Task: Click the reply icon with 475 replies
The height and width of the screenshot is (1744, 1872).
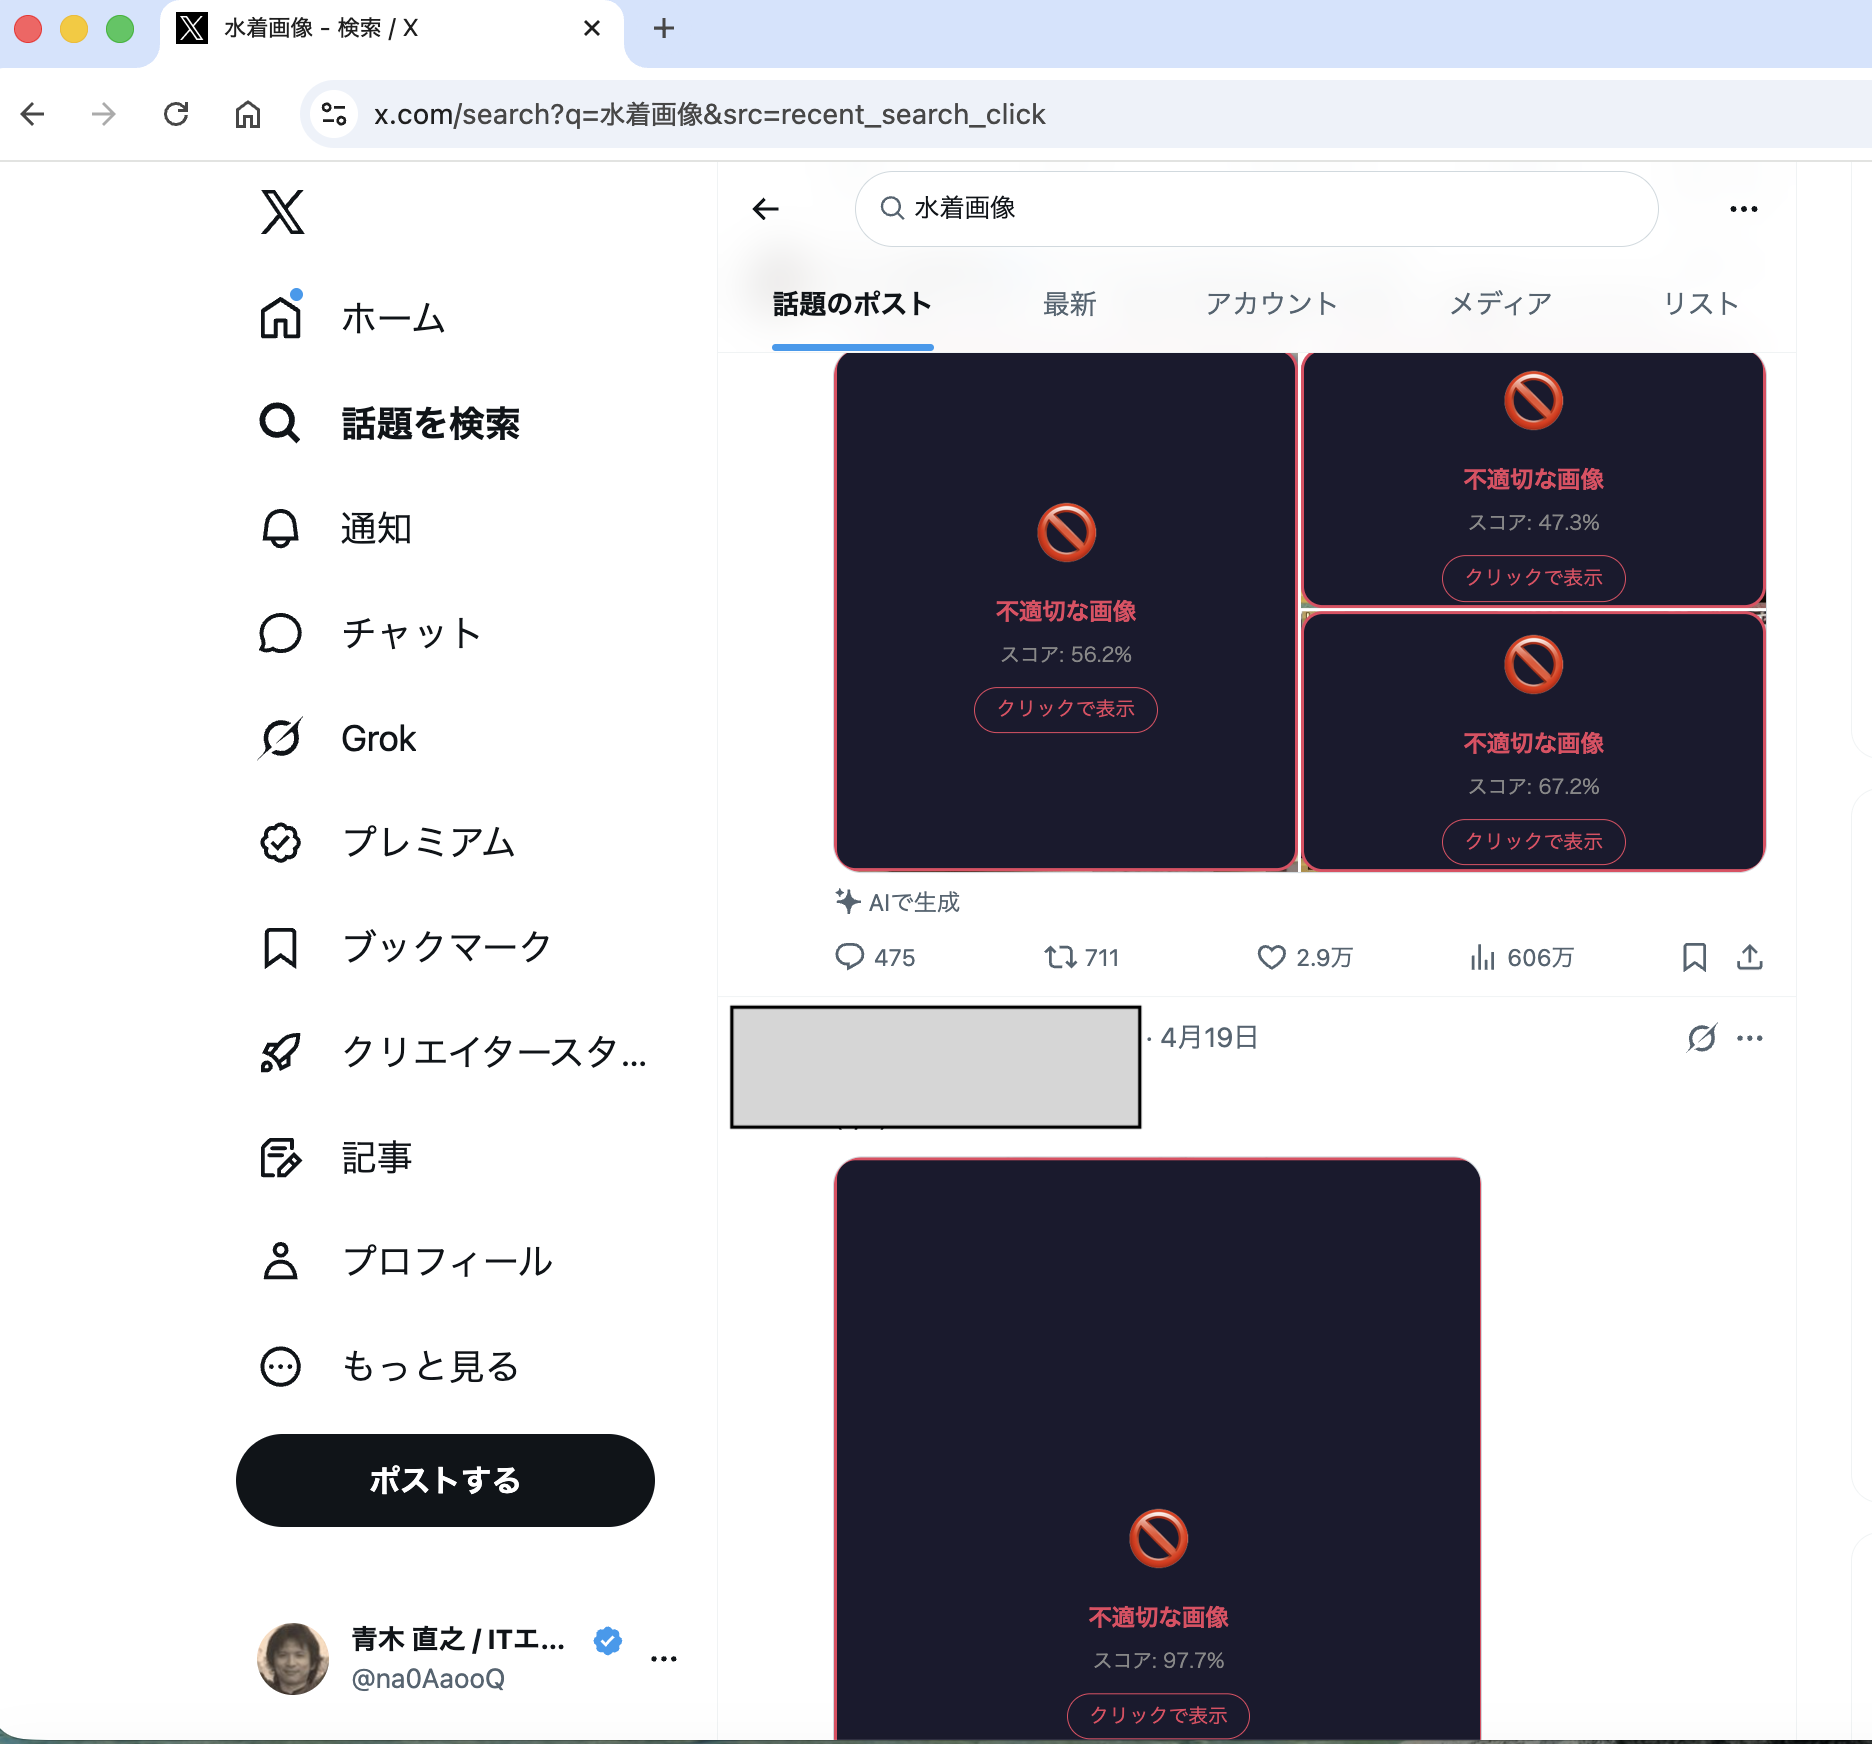Action: [850, 957]
